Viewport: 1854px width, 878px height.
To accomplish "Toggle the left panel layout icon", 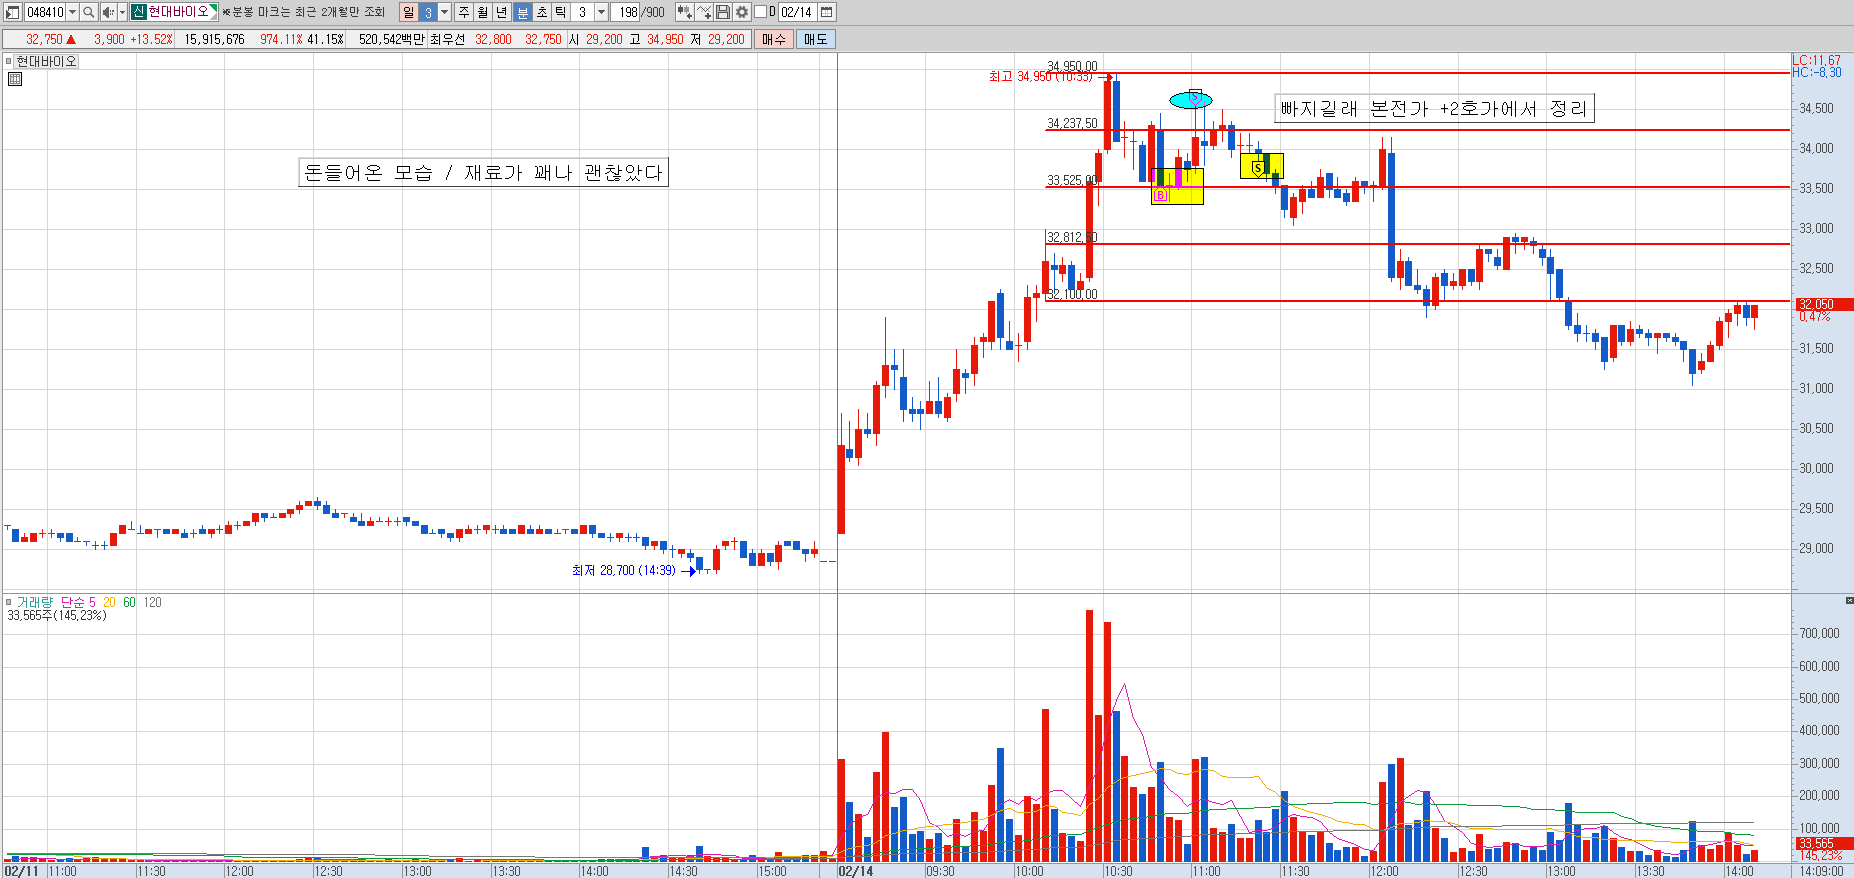I will point(12,12).
